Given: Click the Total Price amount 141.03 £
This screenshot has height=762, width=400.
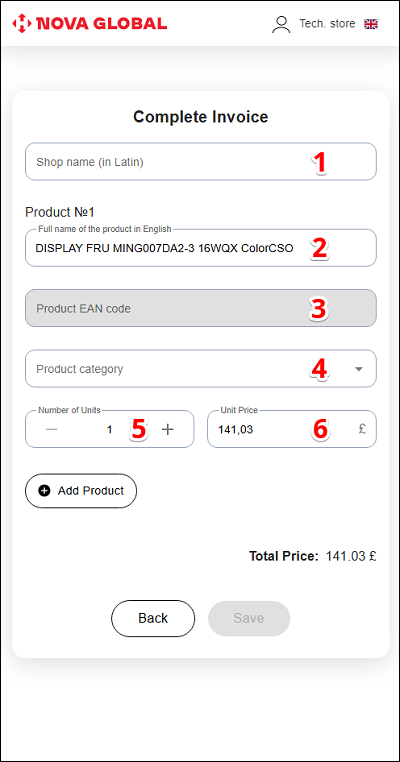Looking at the screenshot, I should (351, 556).
